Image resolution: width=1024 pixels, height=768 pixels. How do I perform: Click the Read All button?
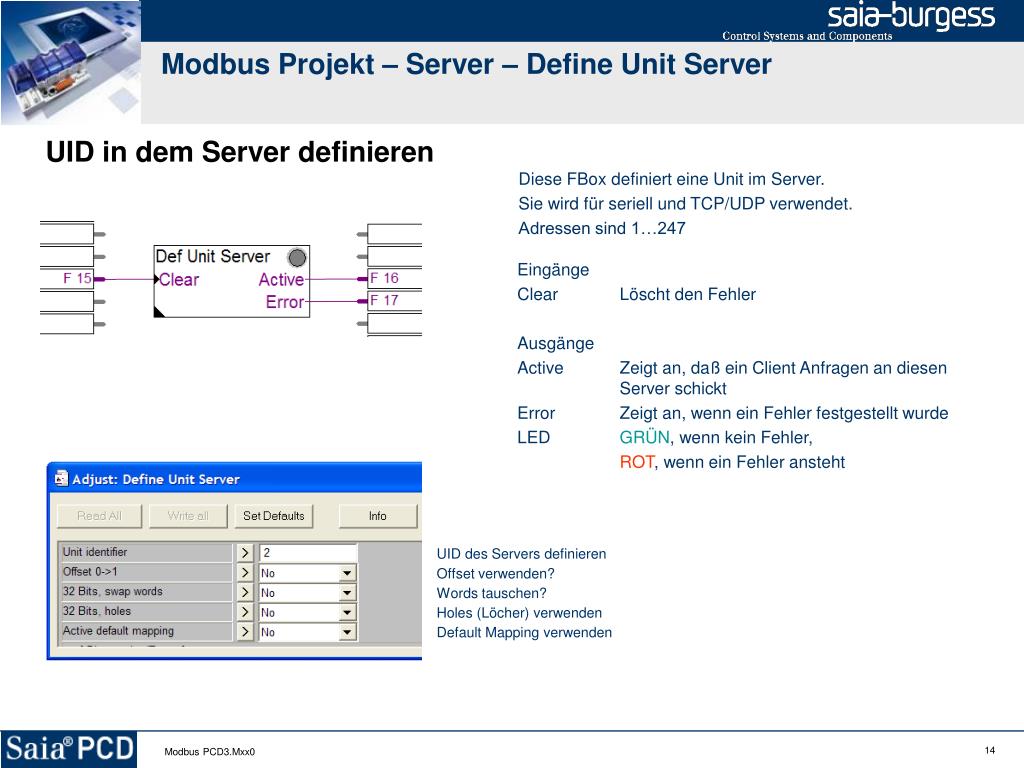point(99,516)
